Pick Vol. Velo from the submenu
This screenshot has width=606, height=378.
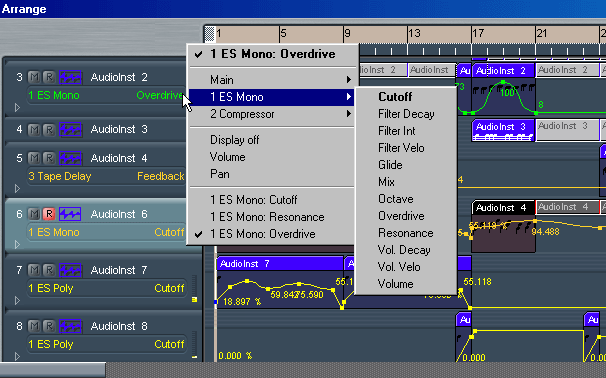[405, 267]
